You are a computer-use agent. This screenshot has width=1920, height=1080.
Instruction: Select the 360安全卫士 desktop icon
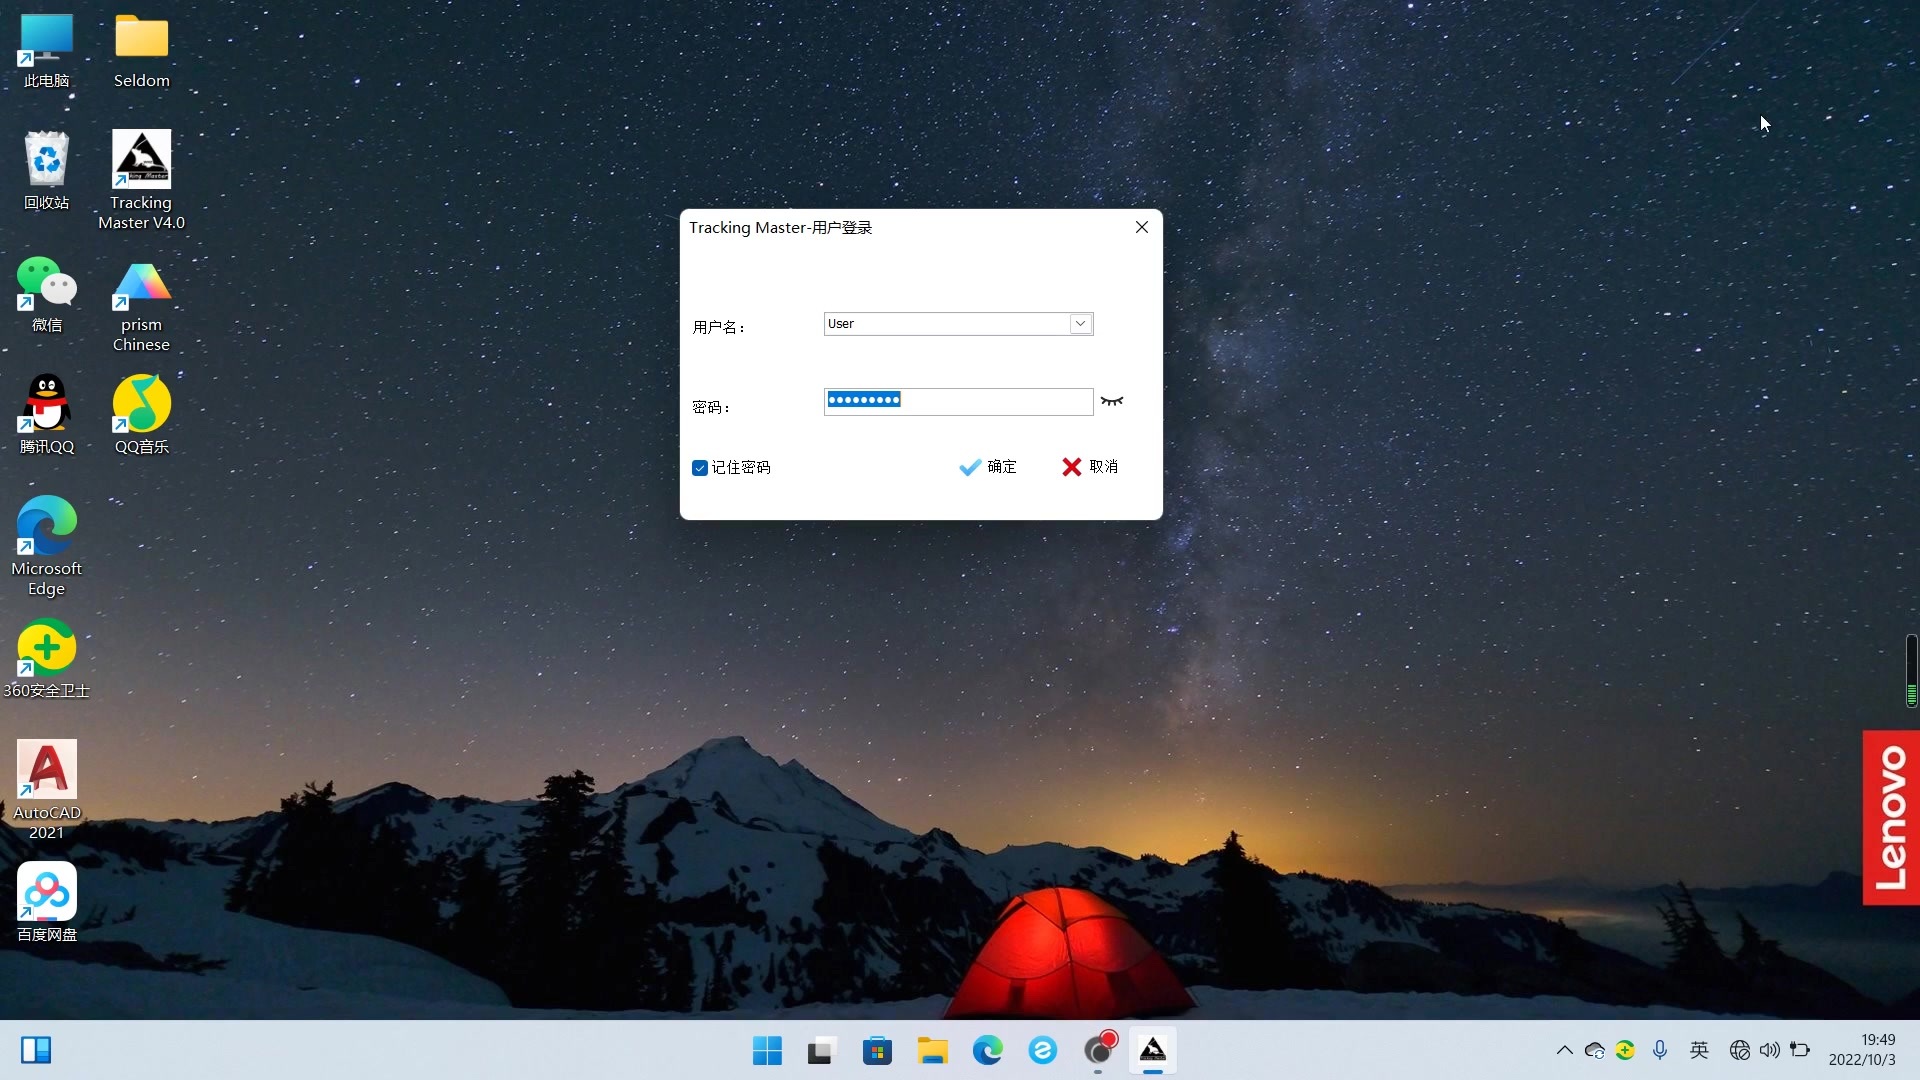coord(46,658)
